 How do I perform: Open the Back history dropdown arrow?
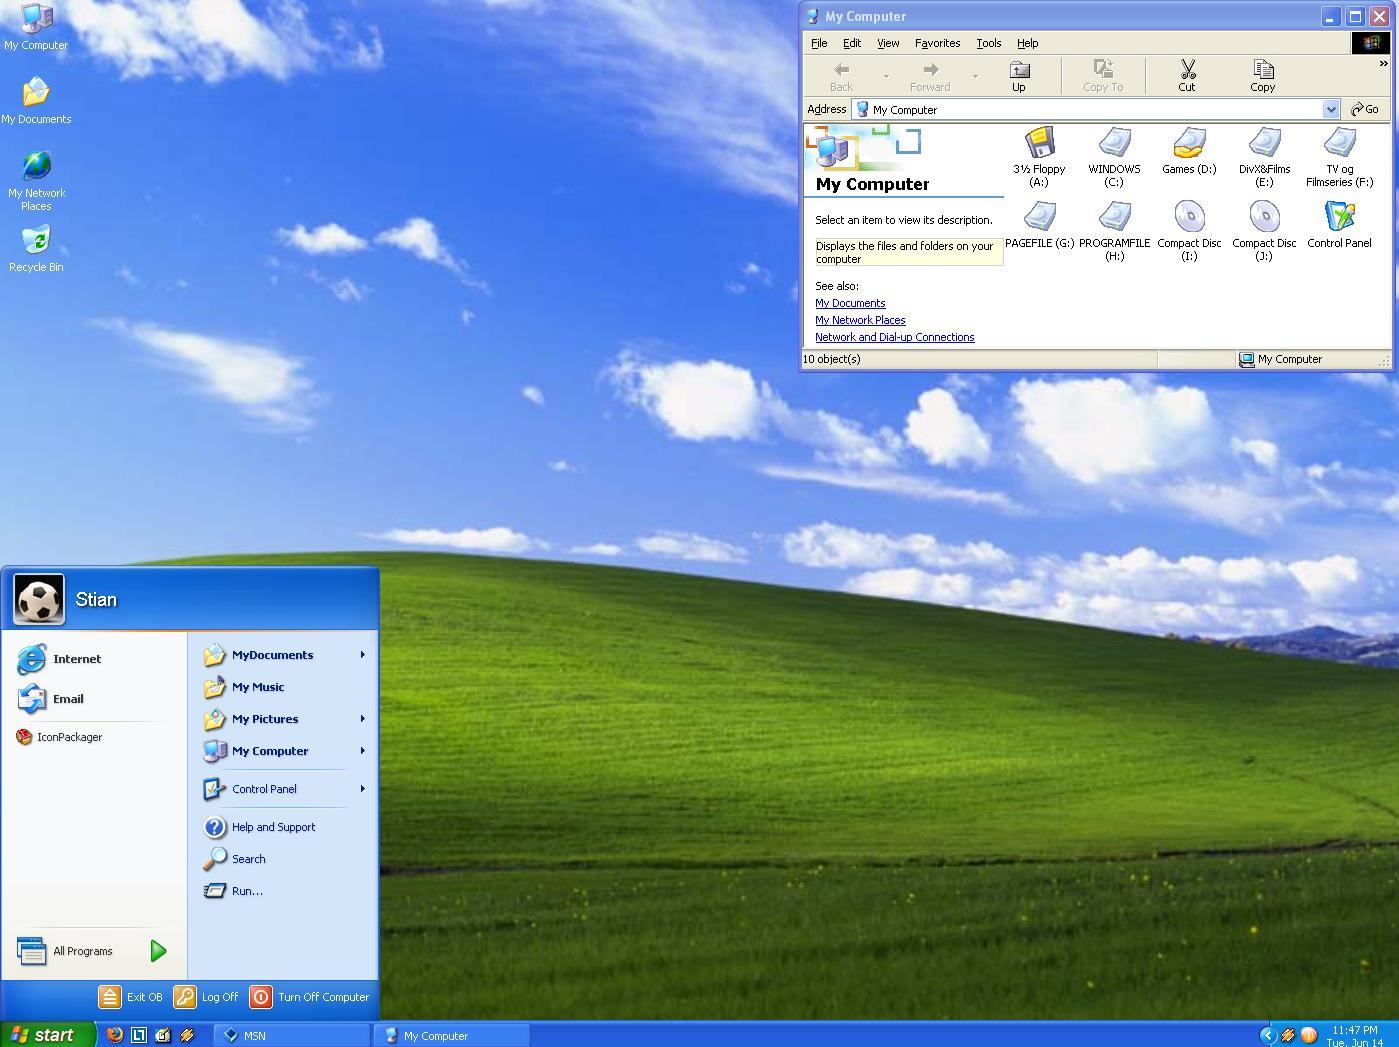(886, 76)
